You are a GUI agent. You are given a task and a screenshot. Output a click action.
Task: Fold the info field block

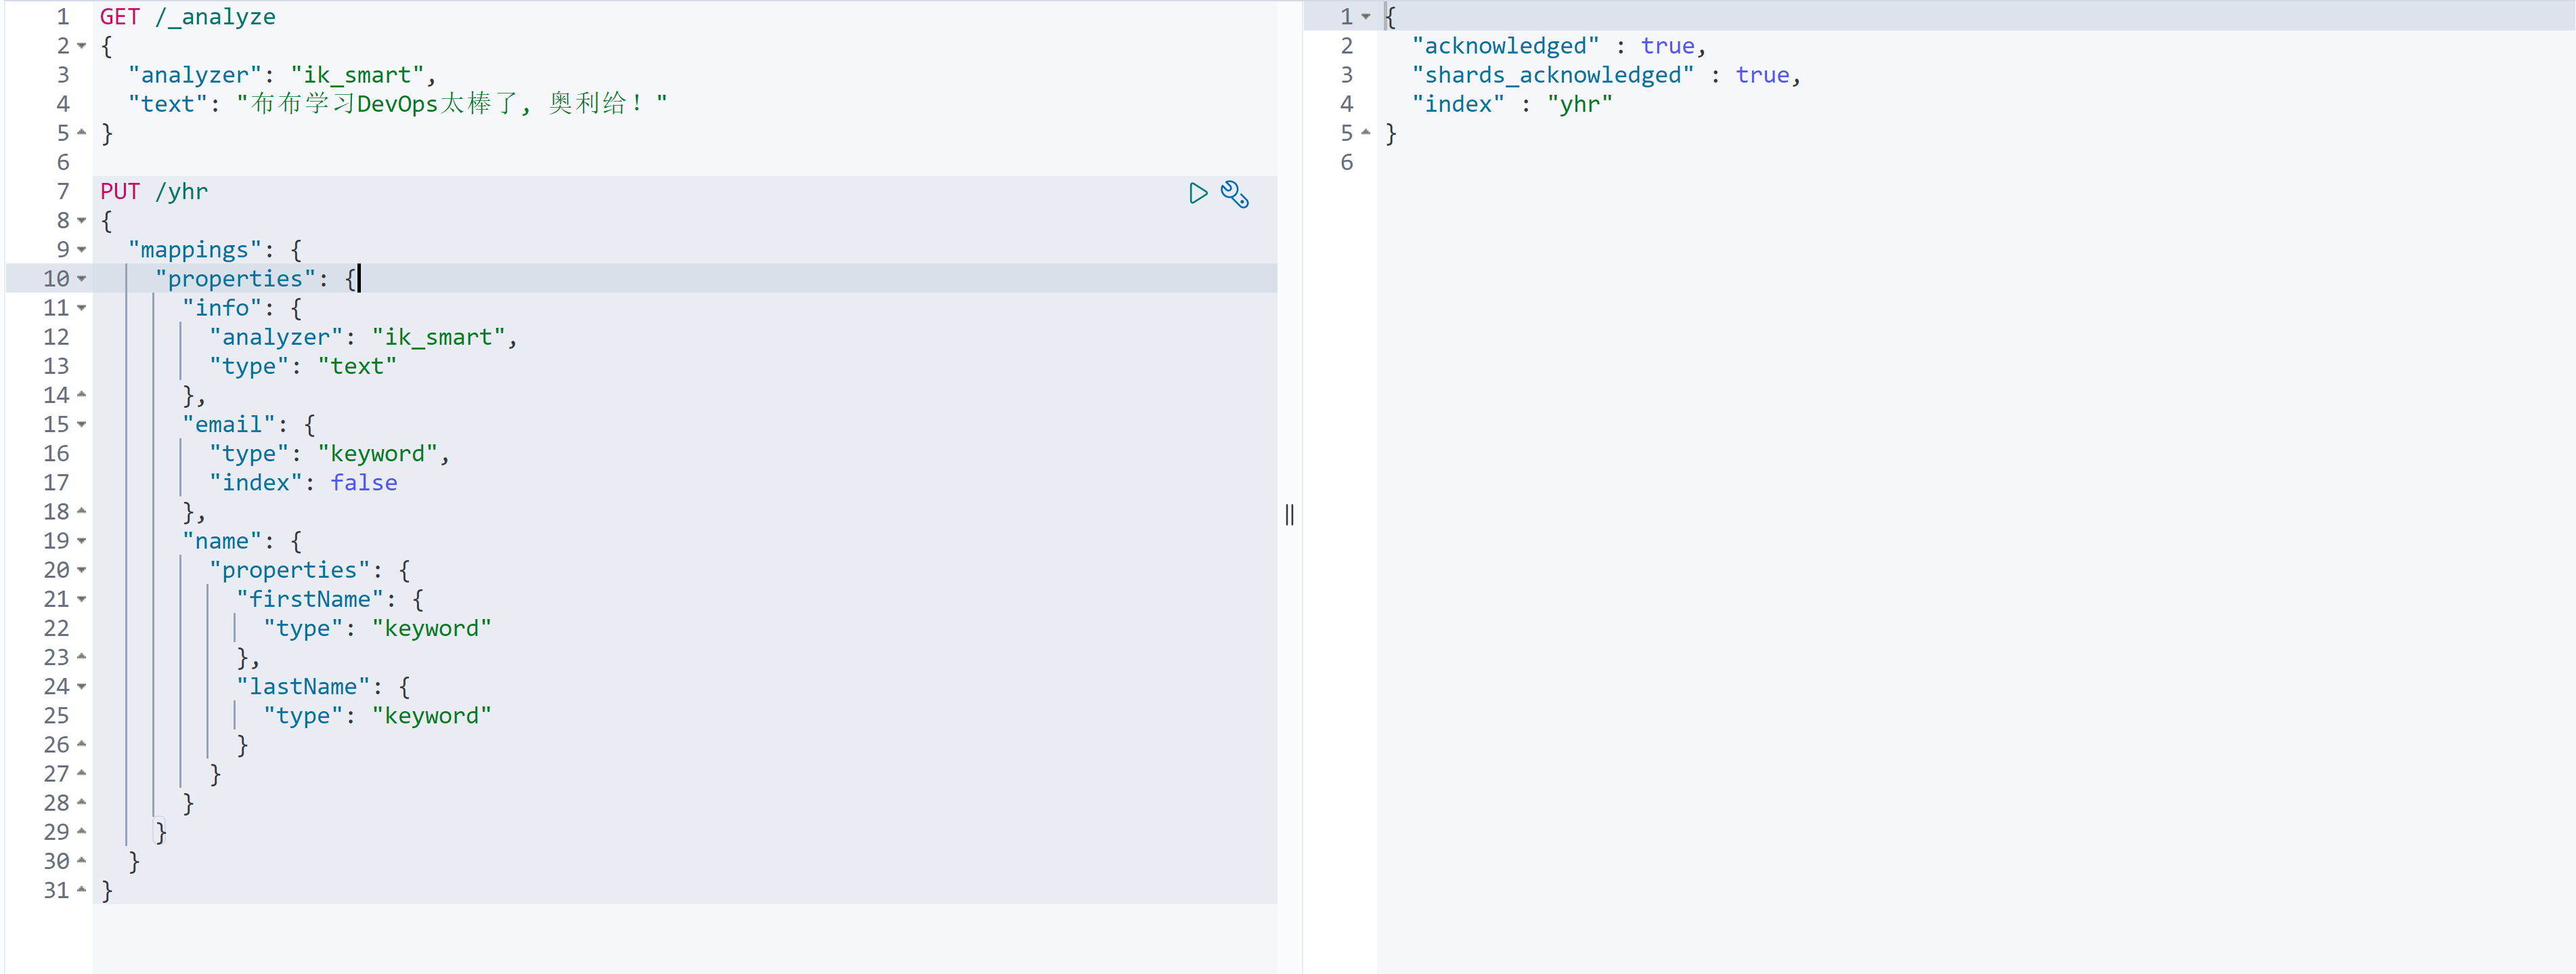coord(82,308)
